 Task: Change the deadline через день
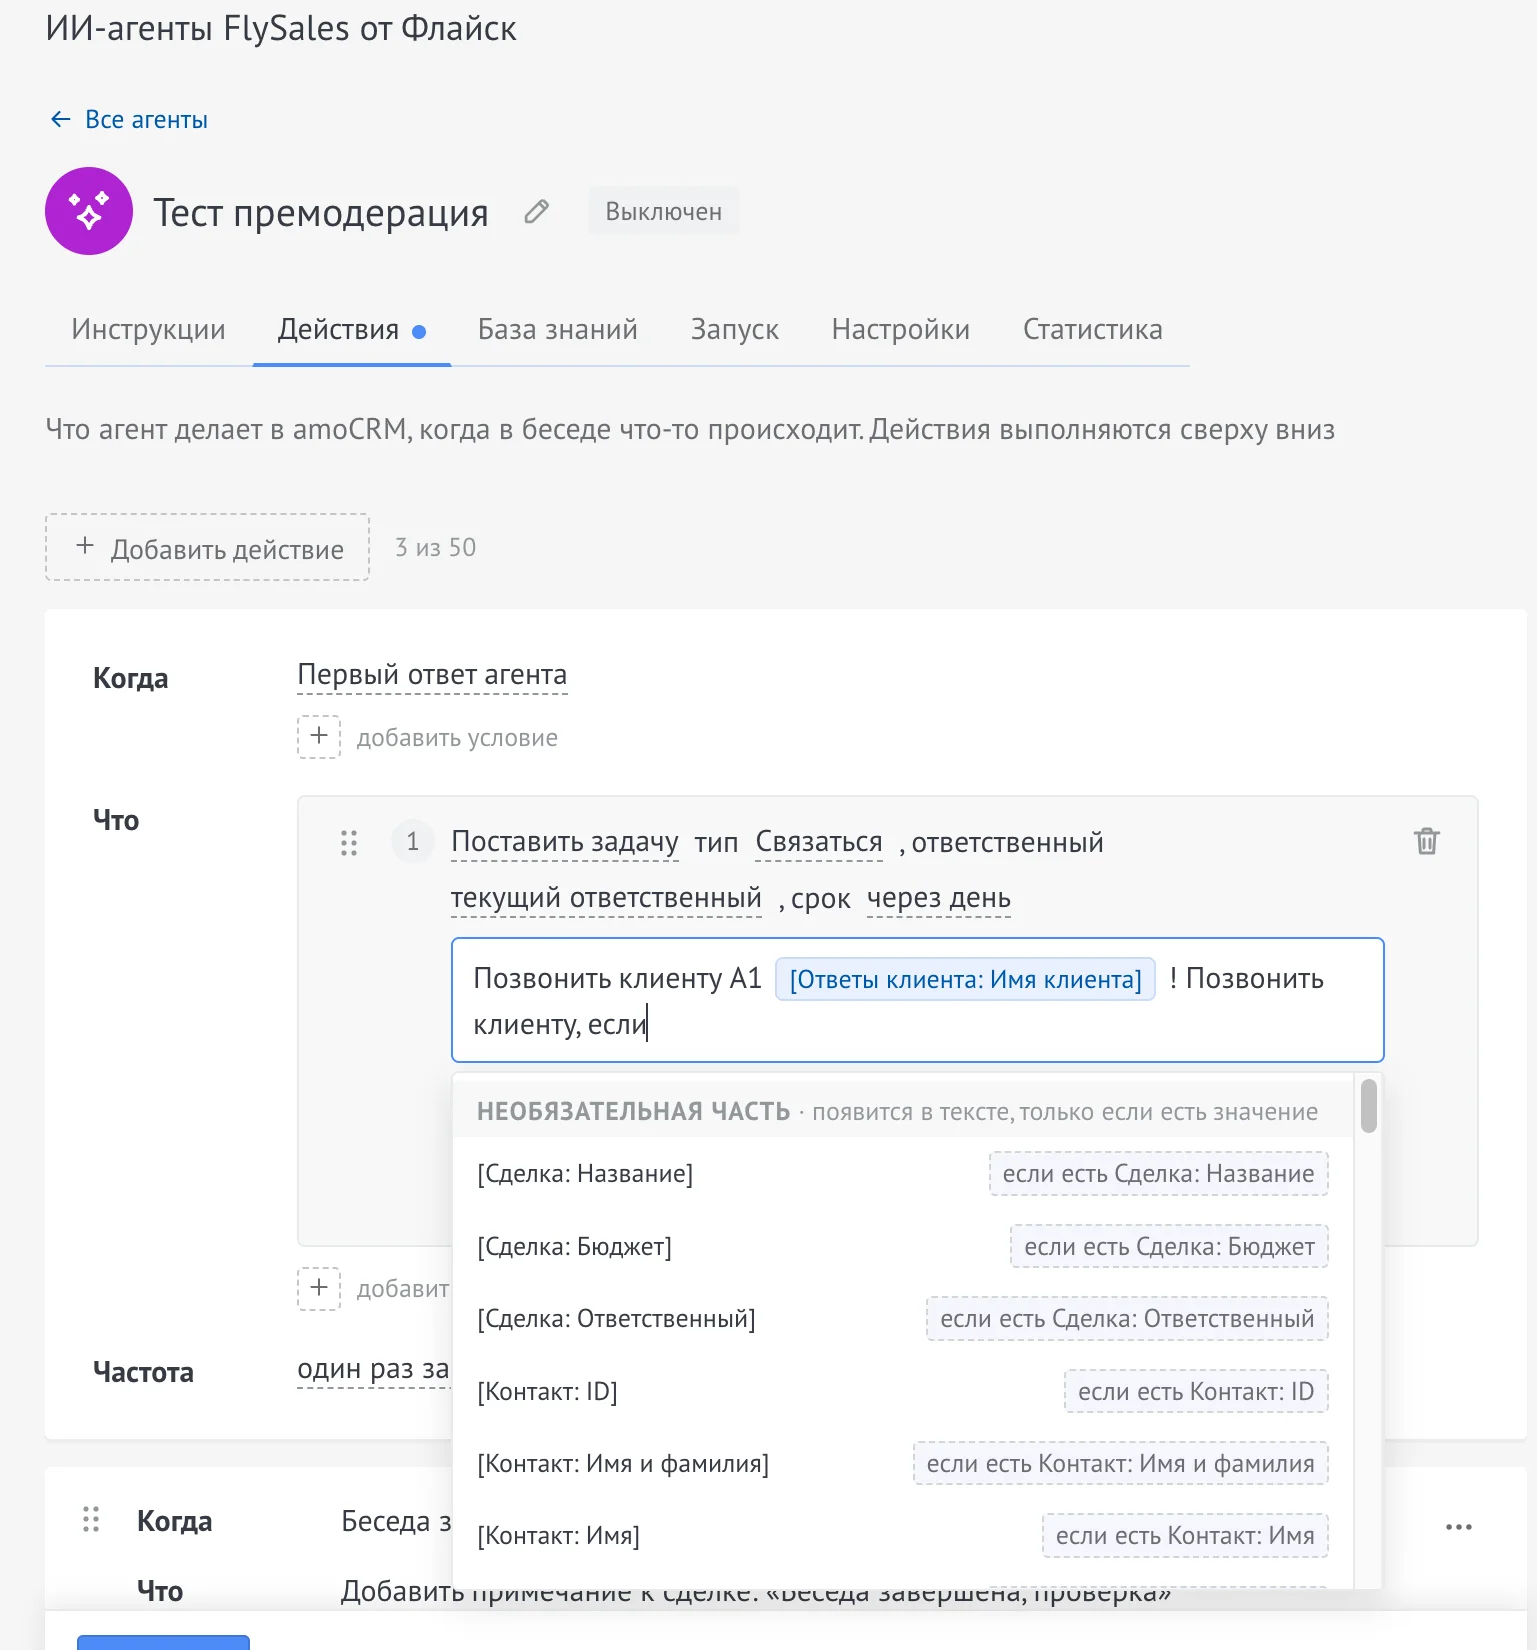(x=939, y=898)
